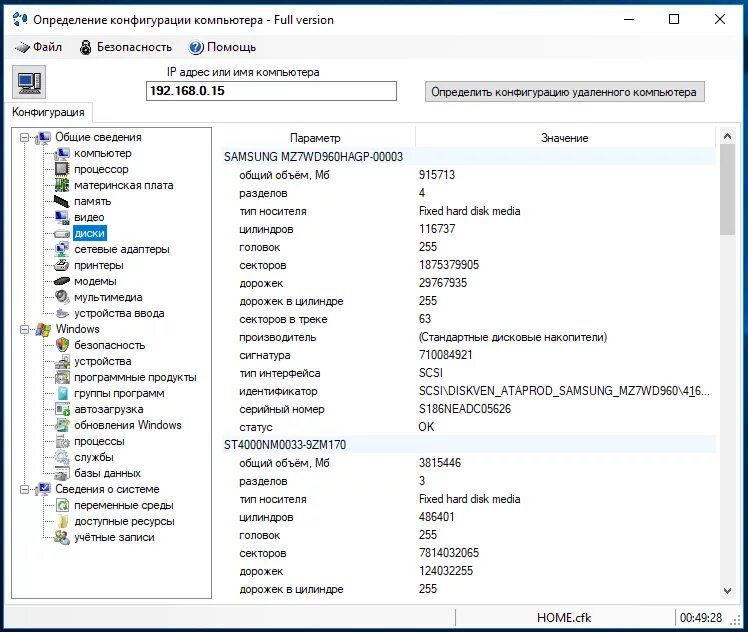Select SAMSUNG MZ7WD960HAGP-00003 disk header row
The width and height of the screenshot is (748, 632).
coord(468,156)
